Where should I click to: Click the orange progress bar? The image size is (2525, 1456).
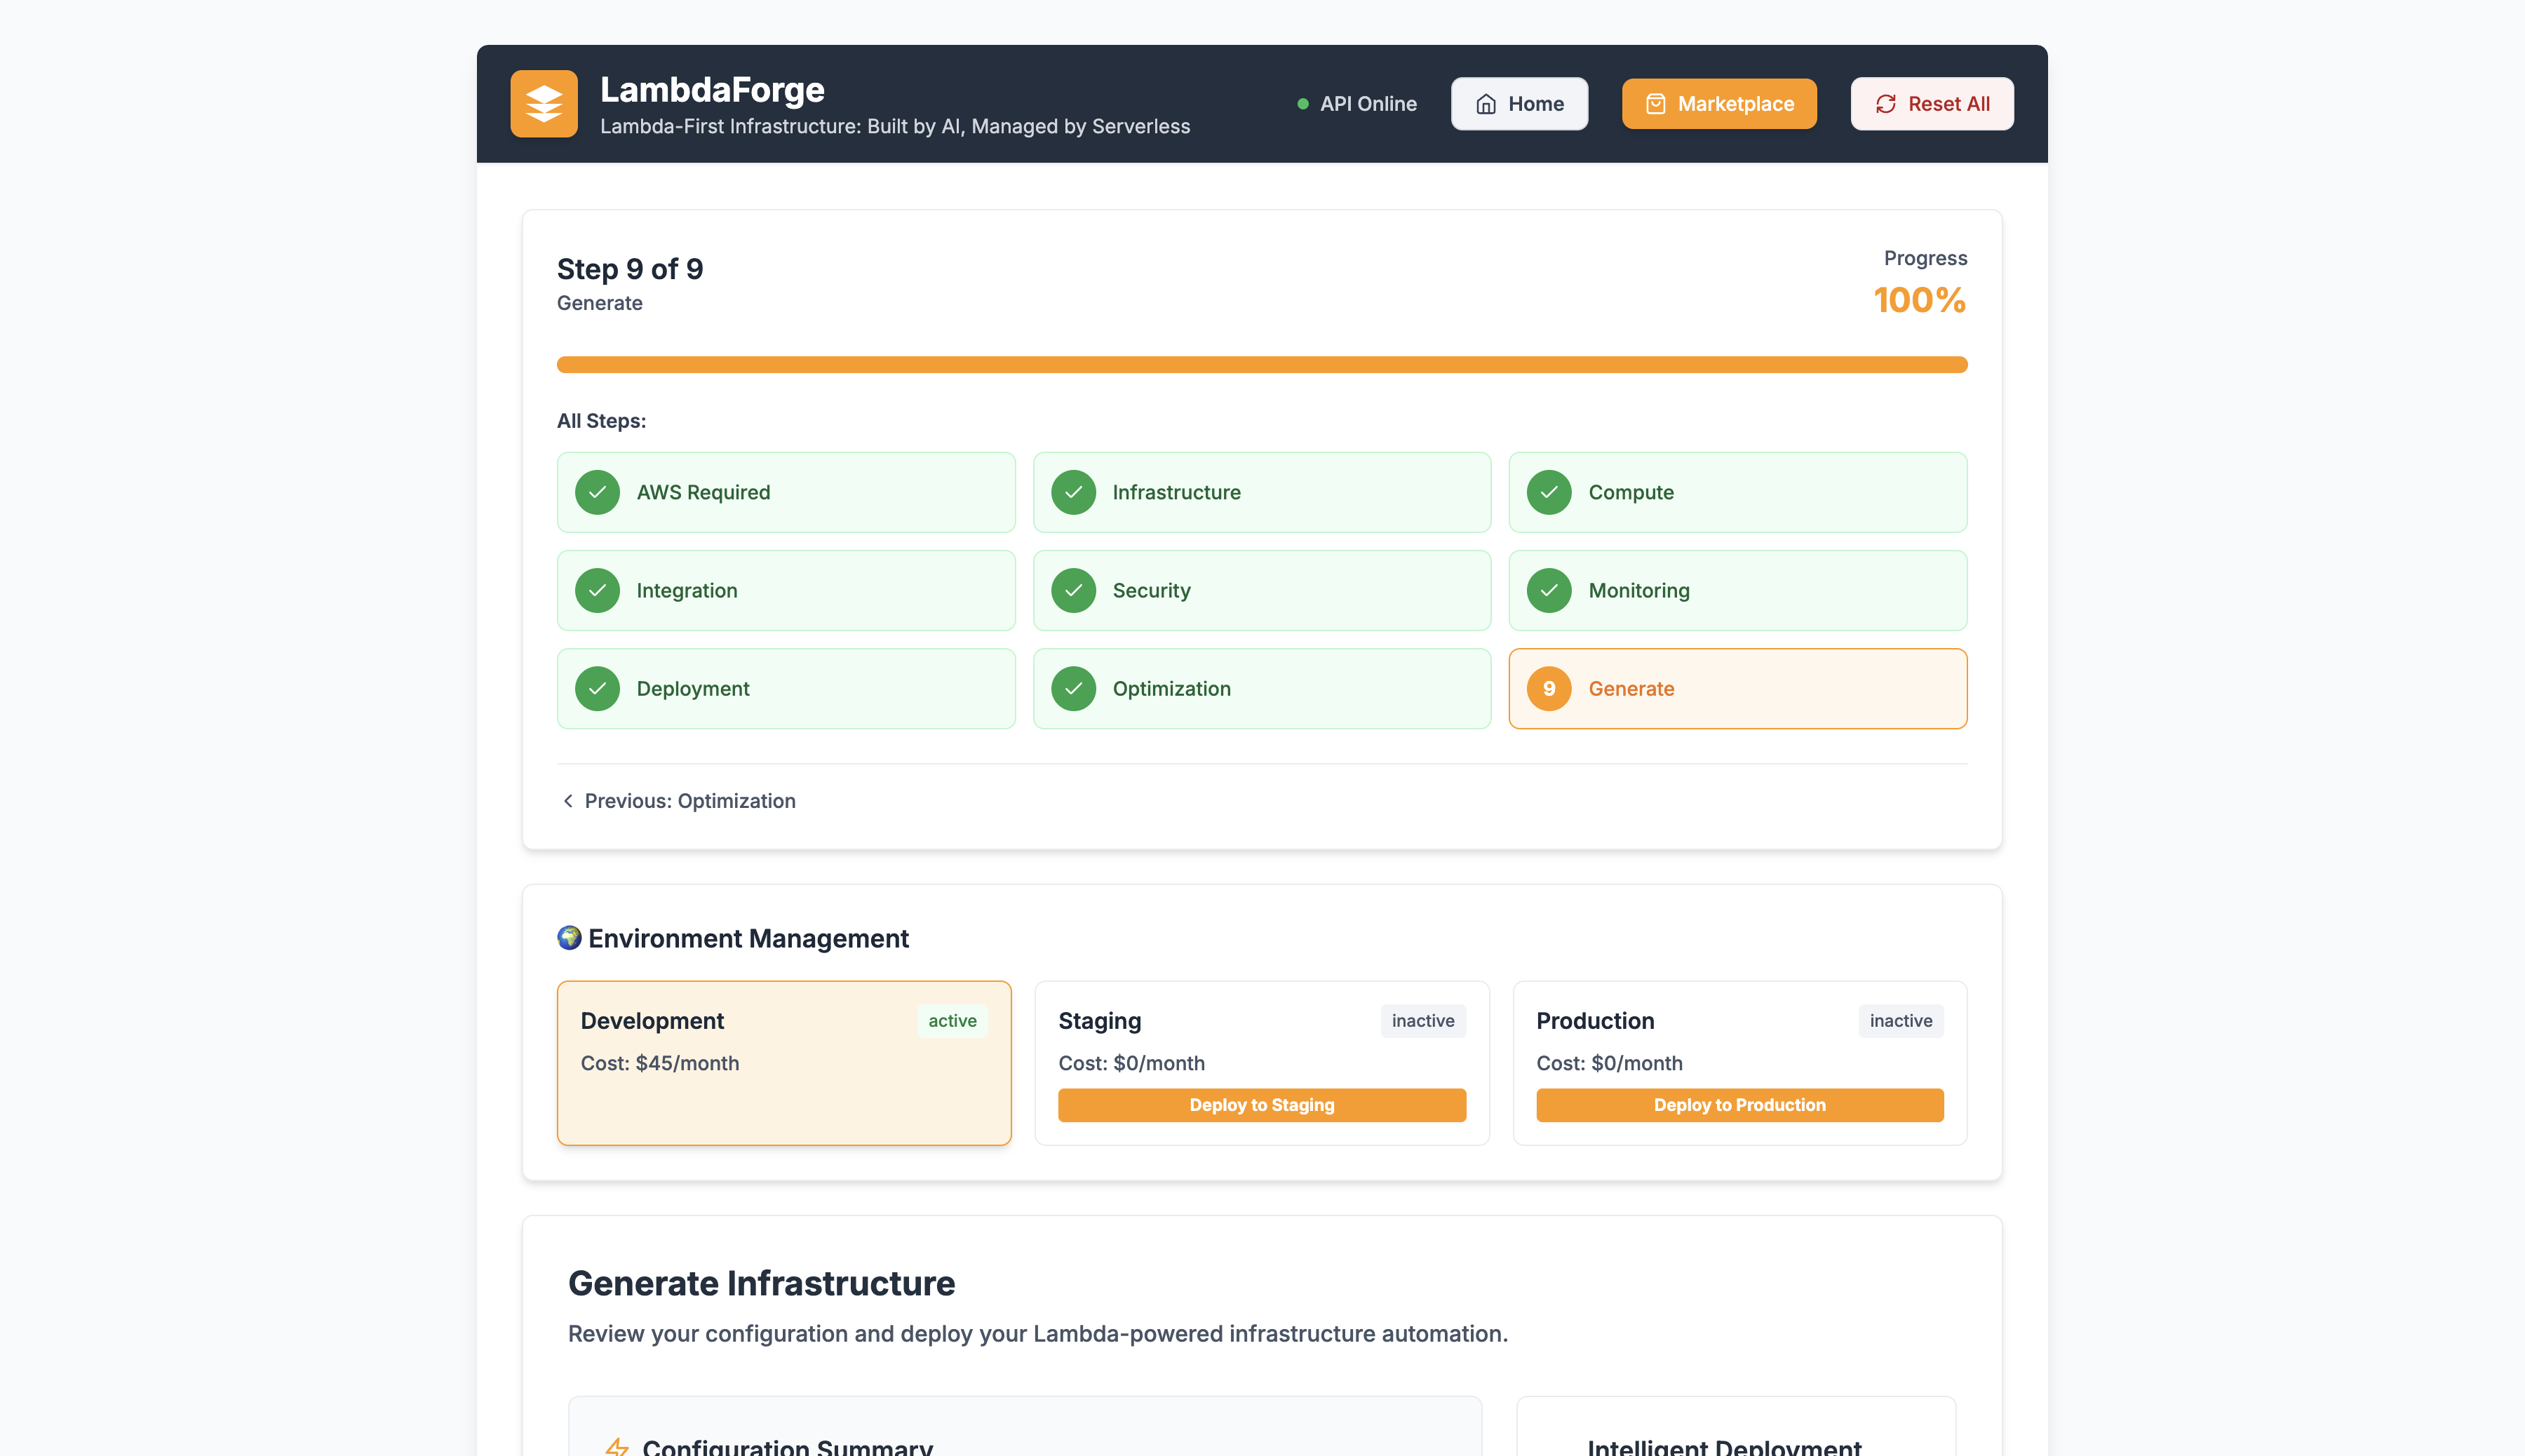pyautogui.click(x=1261, y=364)
